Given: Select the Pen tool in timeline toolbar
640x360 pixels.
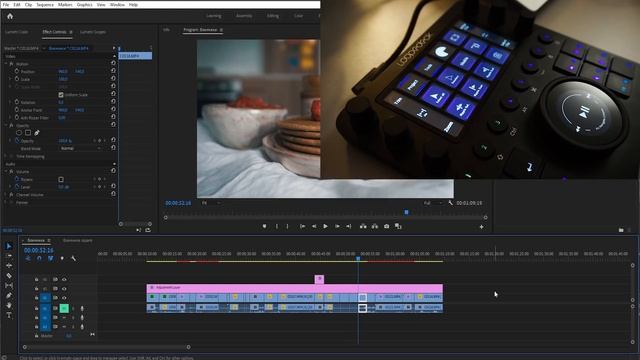Looking at the screenshot, I should click(9, 296).
